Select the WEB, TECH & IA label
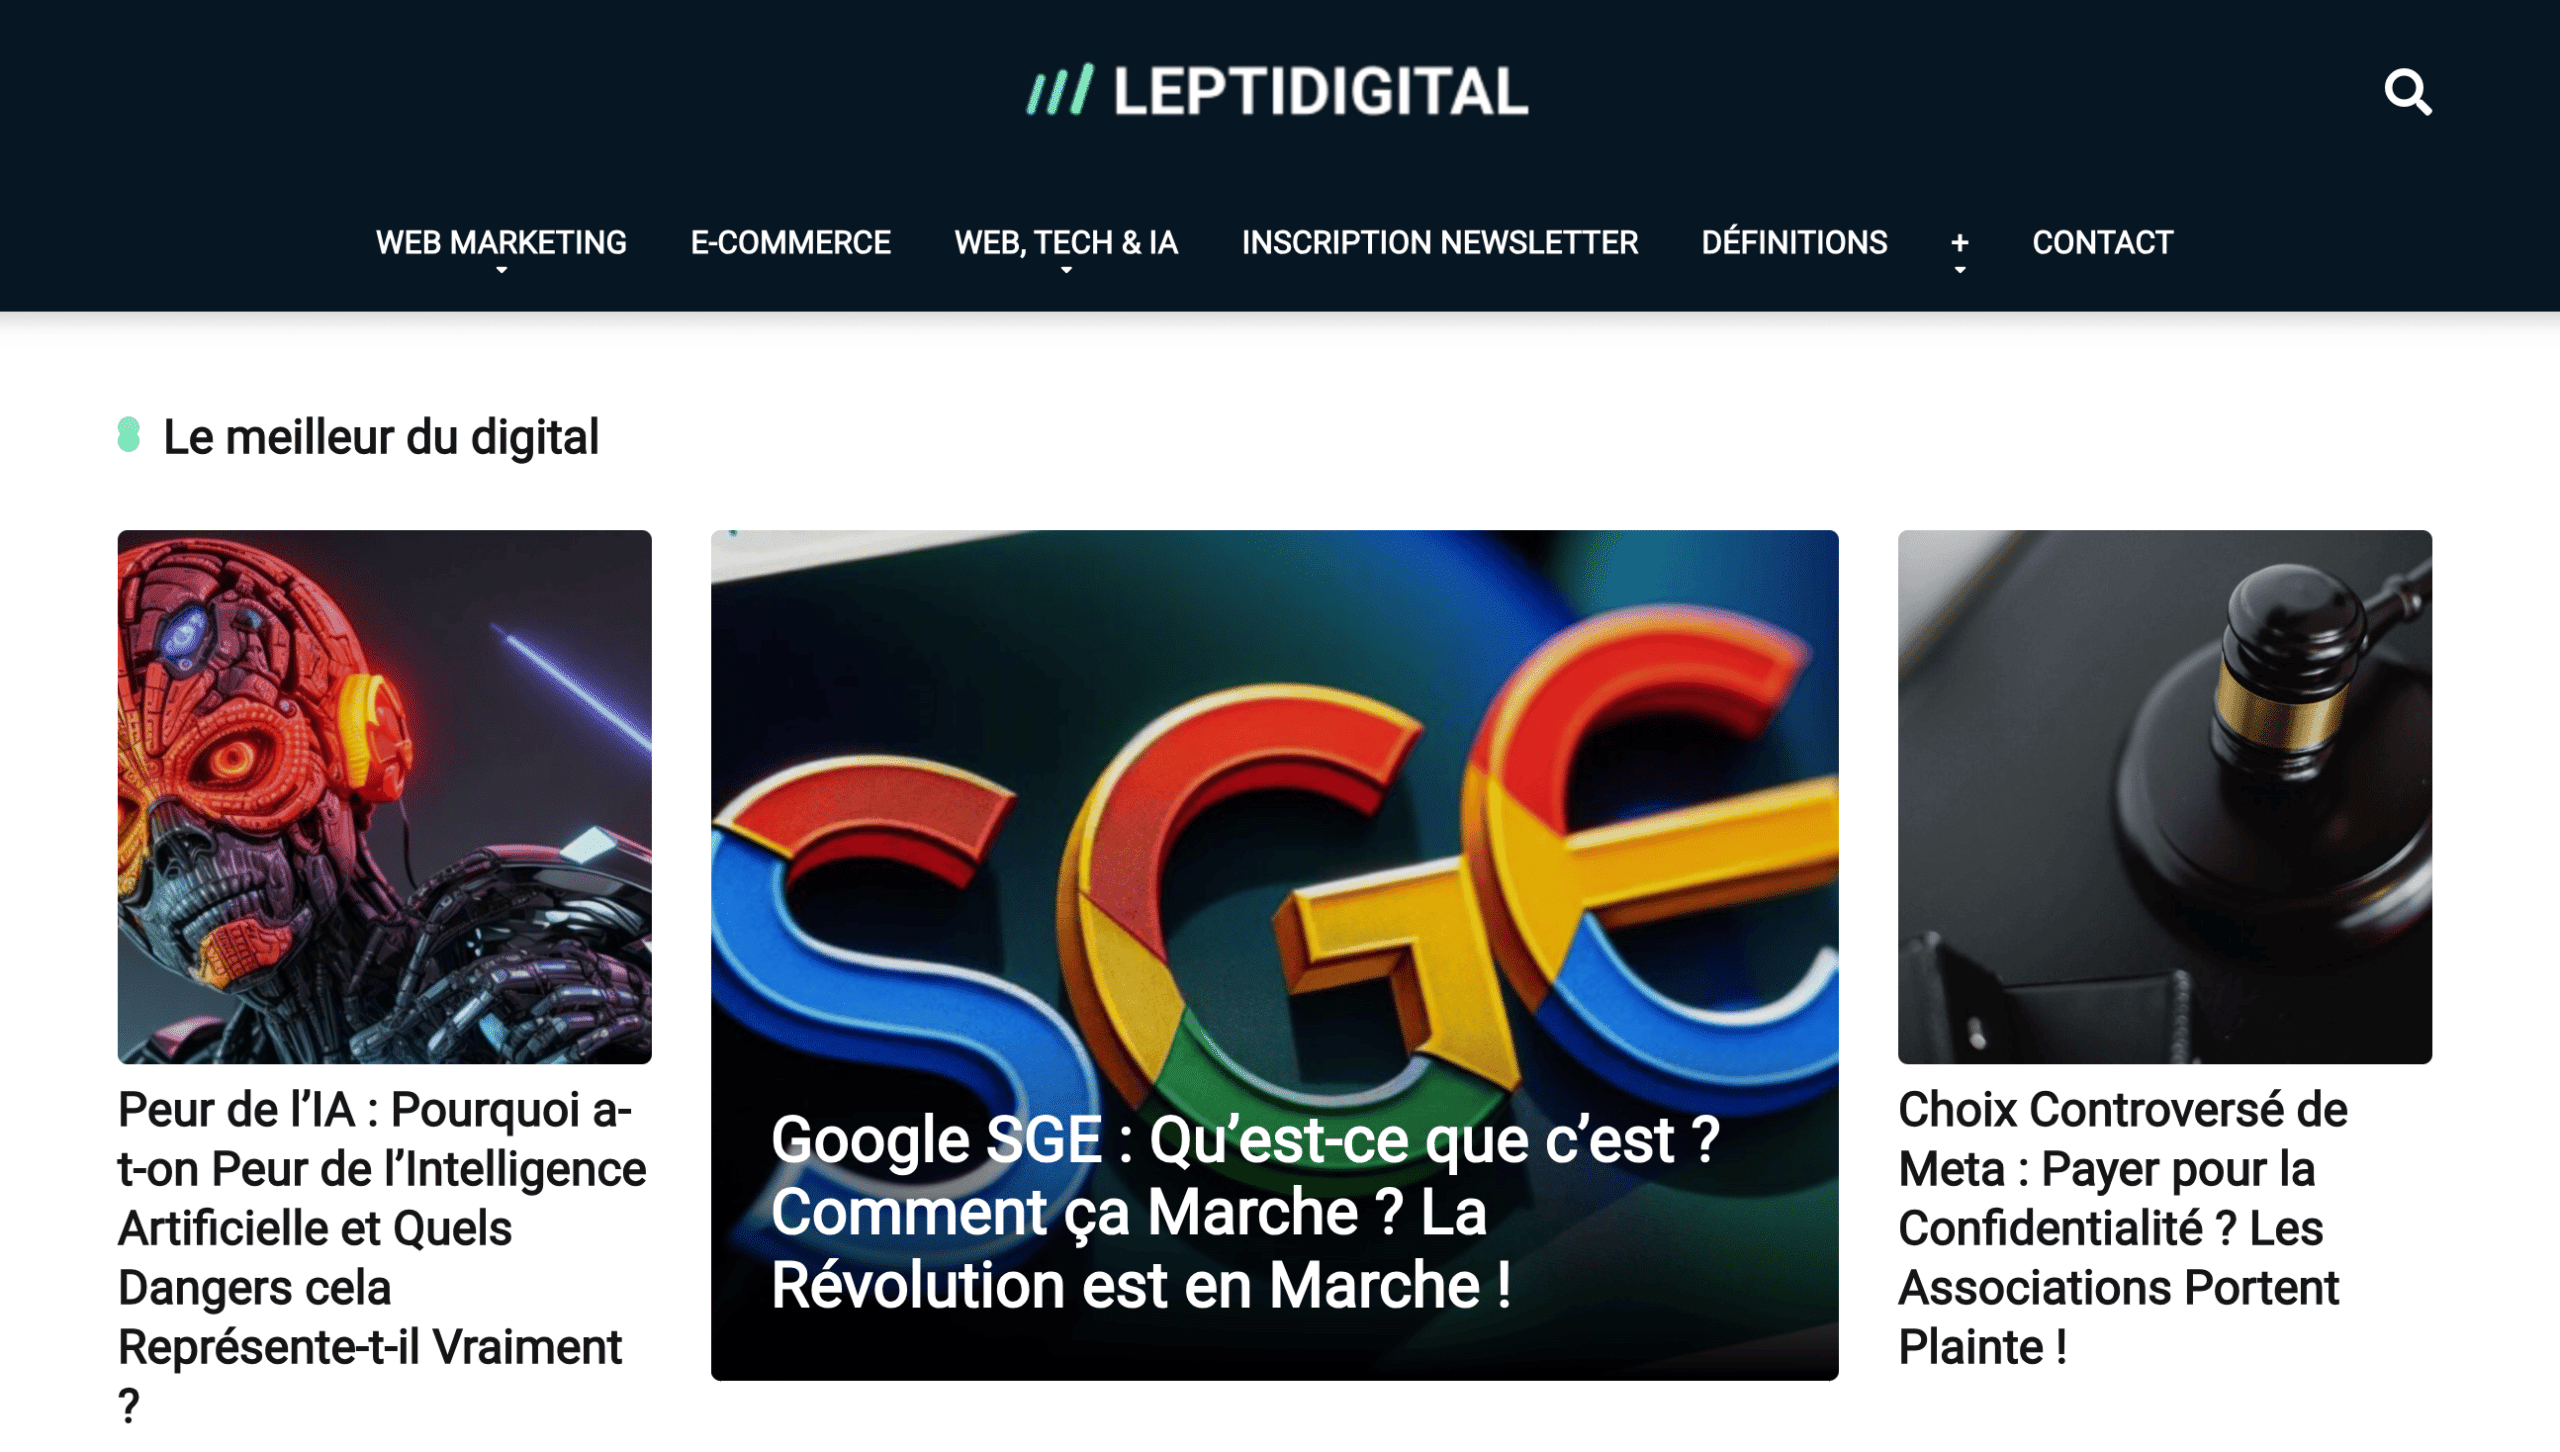 tap(1066, 243)
